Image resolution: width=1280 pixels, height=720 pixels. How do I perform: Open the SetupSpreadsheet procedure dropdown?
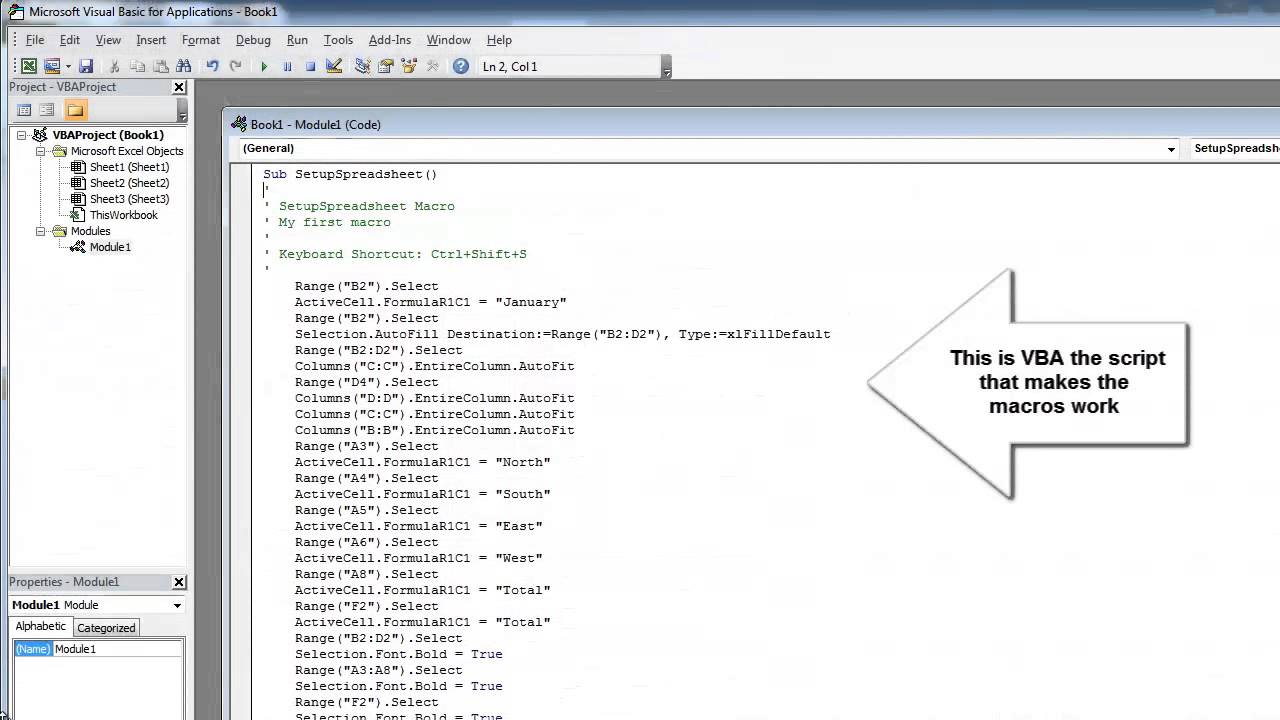1235,148
